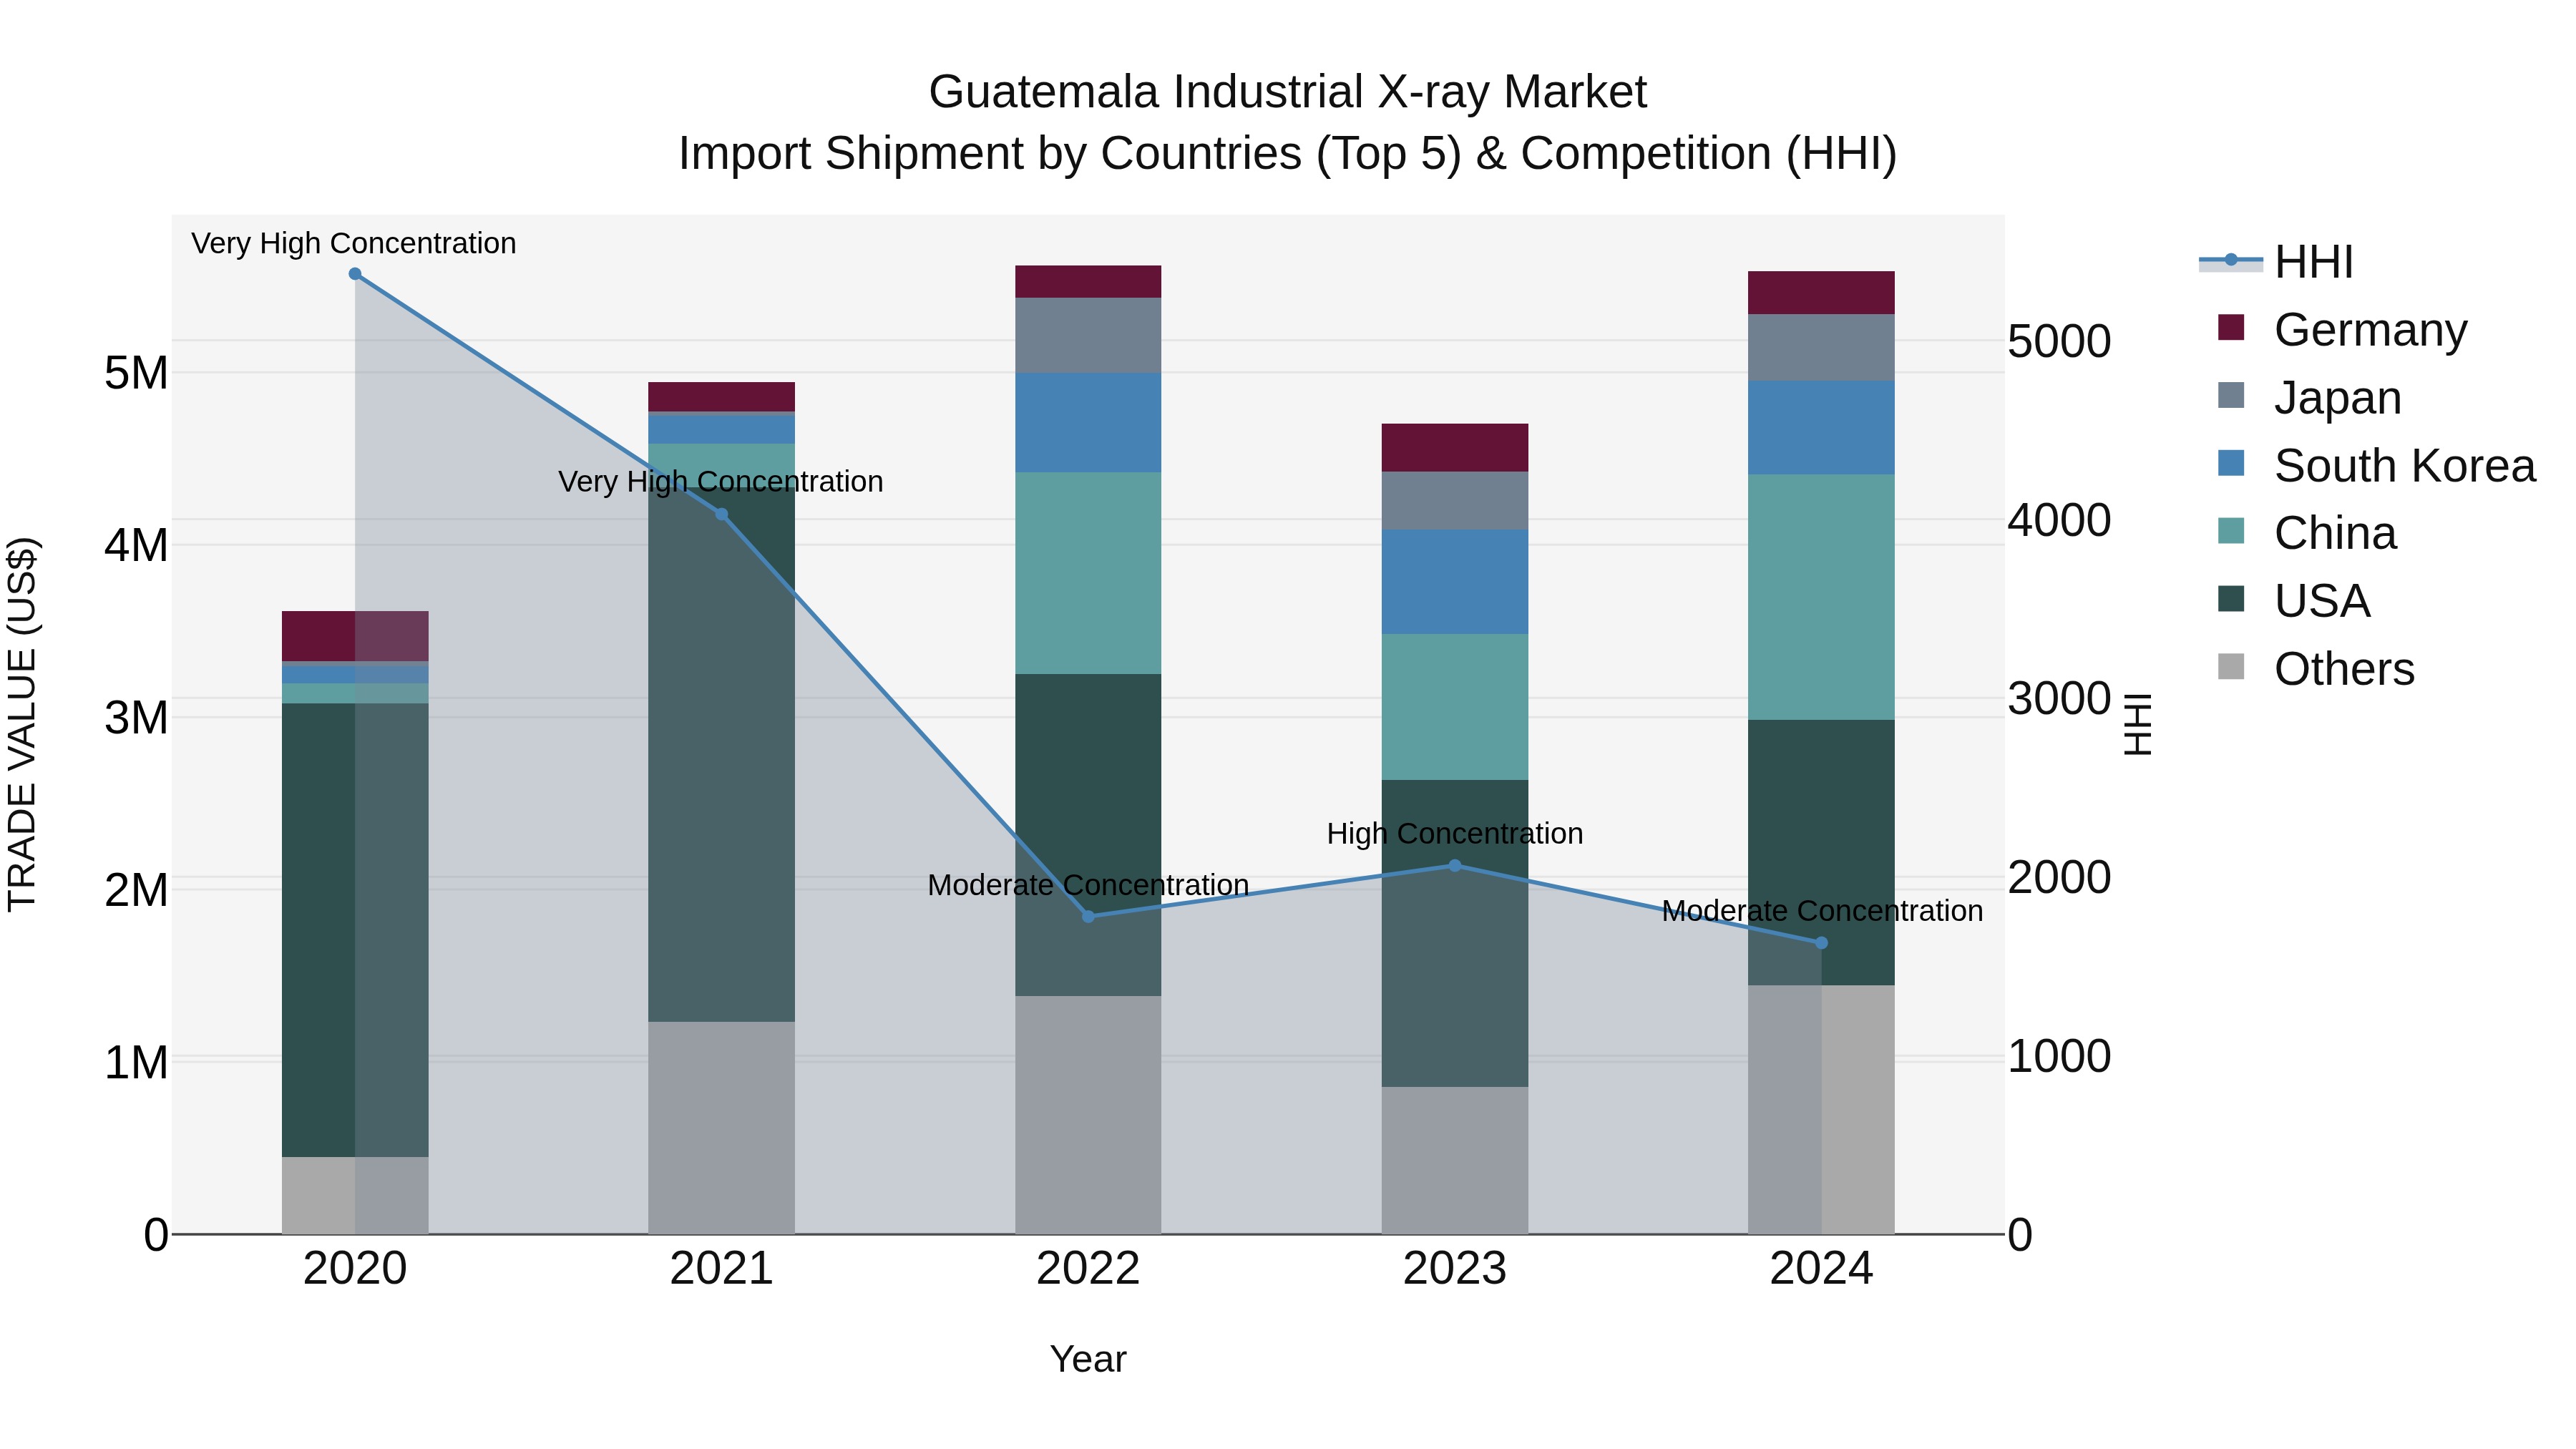Click the chart title 'Guatemala Industrial X-ray Market'
2576x1449 pixels.
(1287, 92)
